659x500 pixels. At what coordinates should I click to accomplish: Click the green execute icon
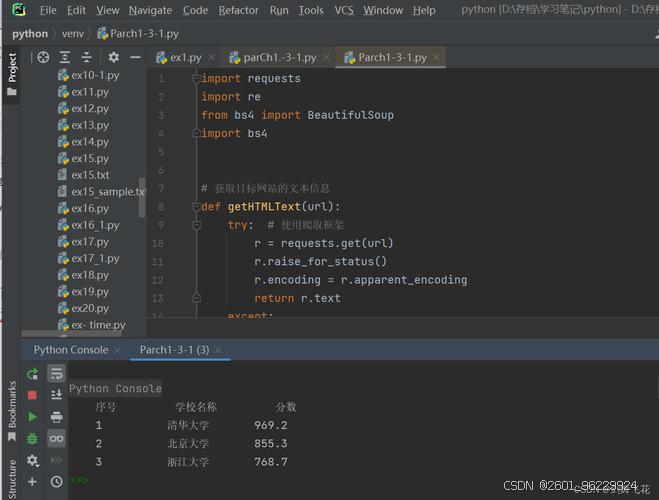(x=32, y=417)
